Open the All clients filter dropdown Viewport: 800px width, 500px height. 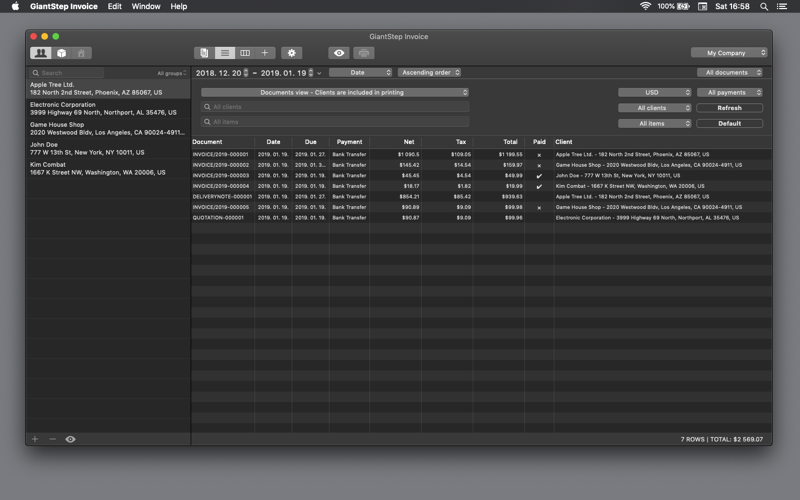point(655,108)
